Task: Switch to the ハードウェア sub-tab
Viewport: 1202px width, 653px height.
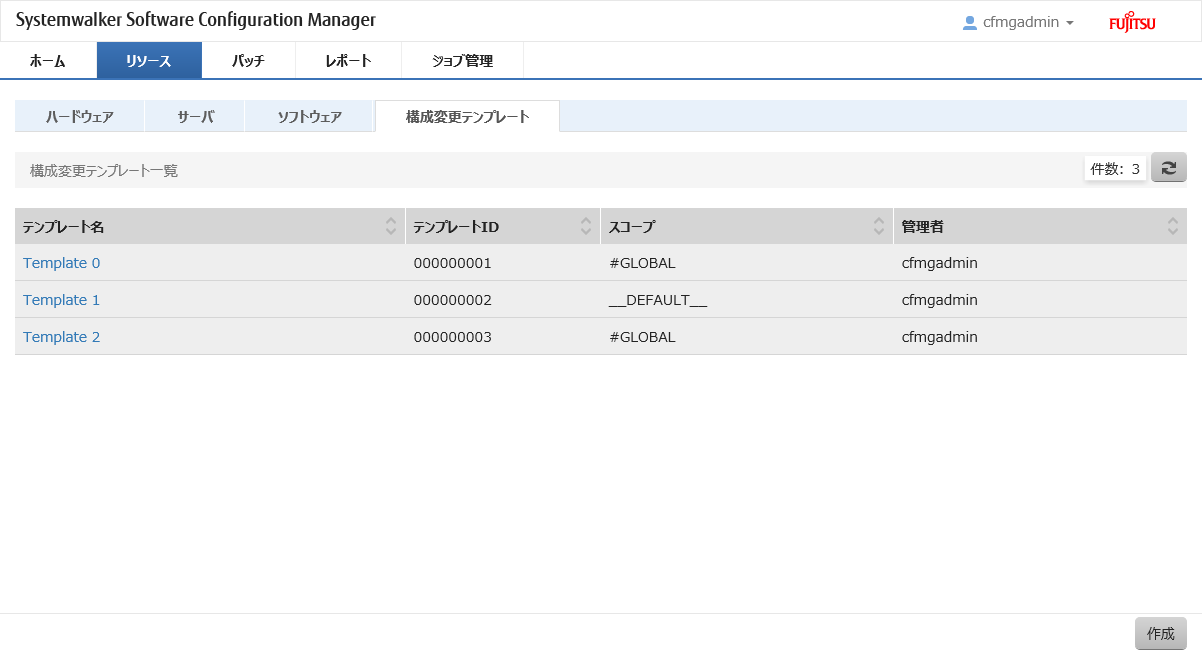Action: [80, 116]
